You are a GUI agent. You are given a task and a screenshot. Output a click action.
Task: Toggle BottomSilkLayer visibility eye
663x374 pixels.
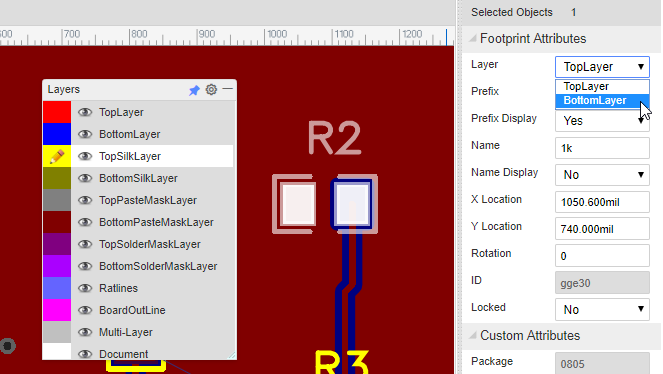[x=85, y=178]
